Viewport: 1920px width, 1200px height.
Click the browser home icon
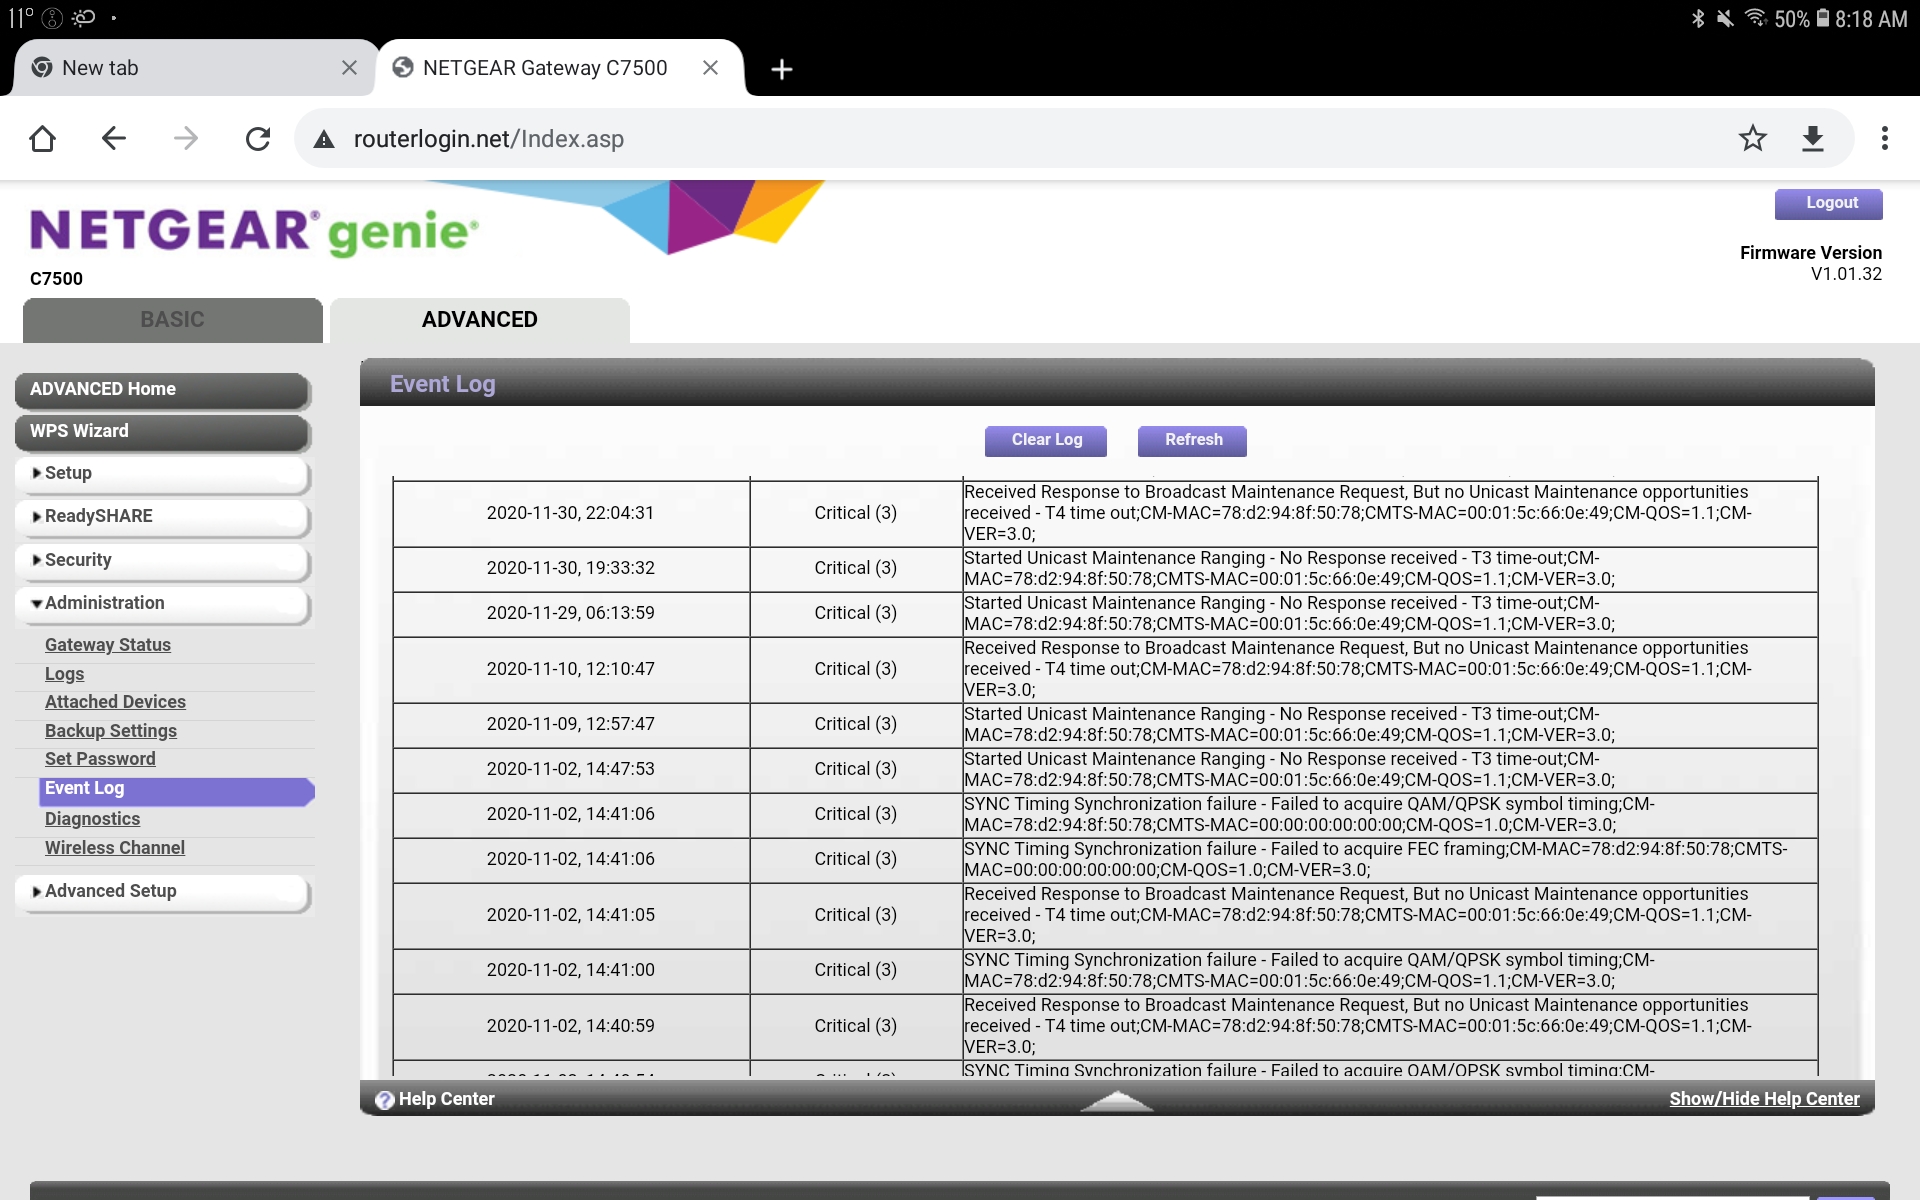coord(42,138)
